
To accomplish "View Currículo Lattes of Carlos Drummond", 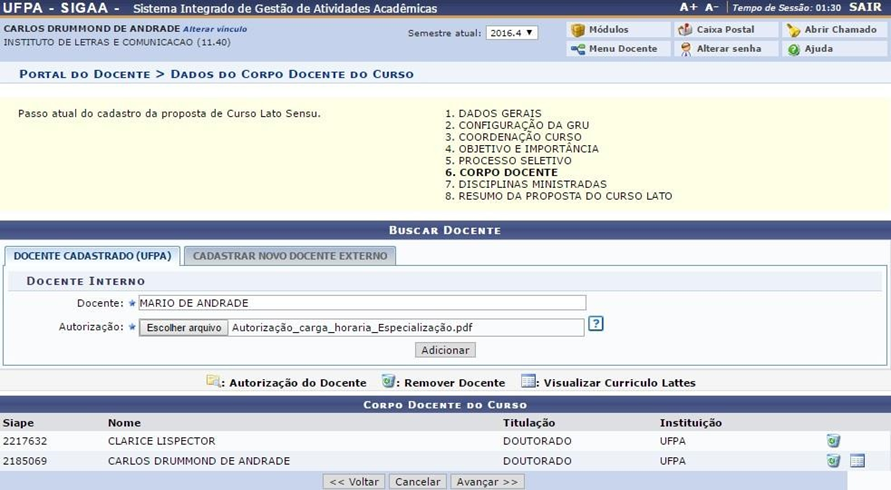I will [857, 461].
